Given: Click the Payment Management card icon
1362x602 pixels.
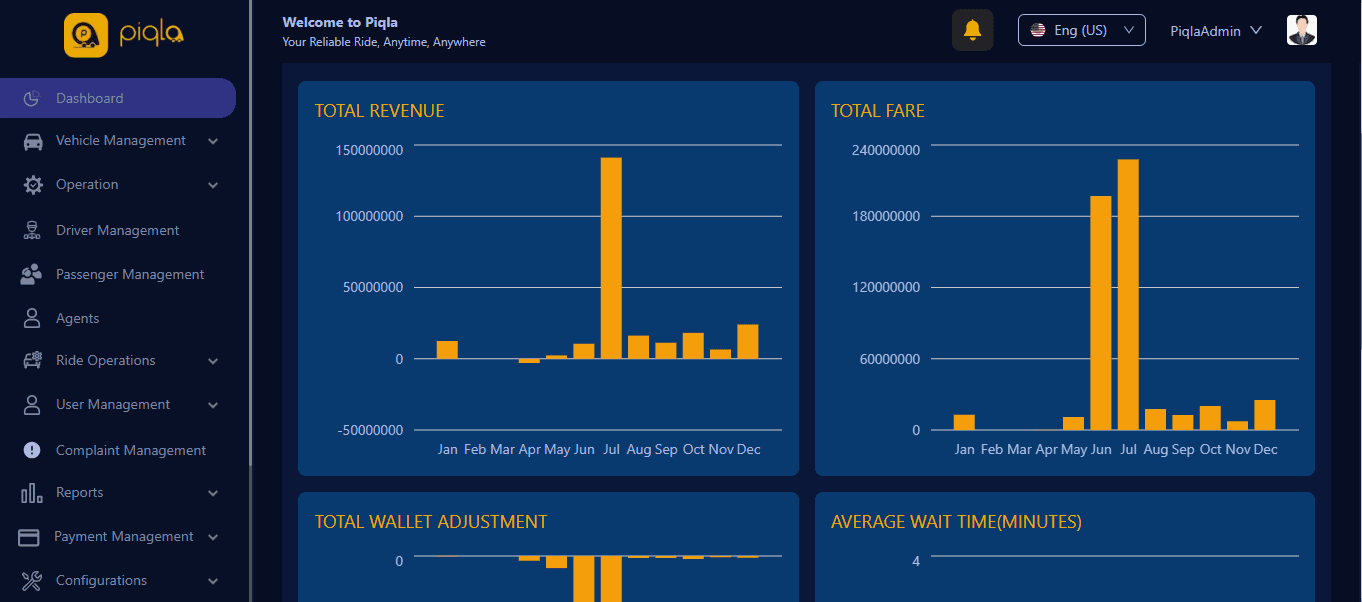Looking at the screenshot, I should click(29, 537).
